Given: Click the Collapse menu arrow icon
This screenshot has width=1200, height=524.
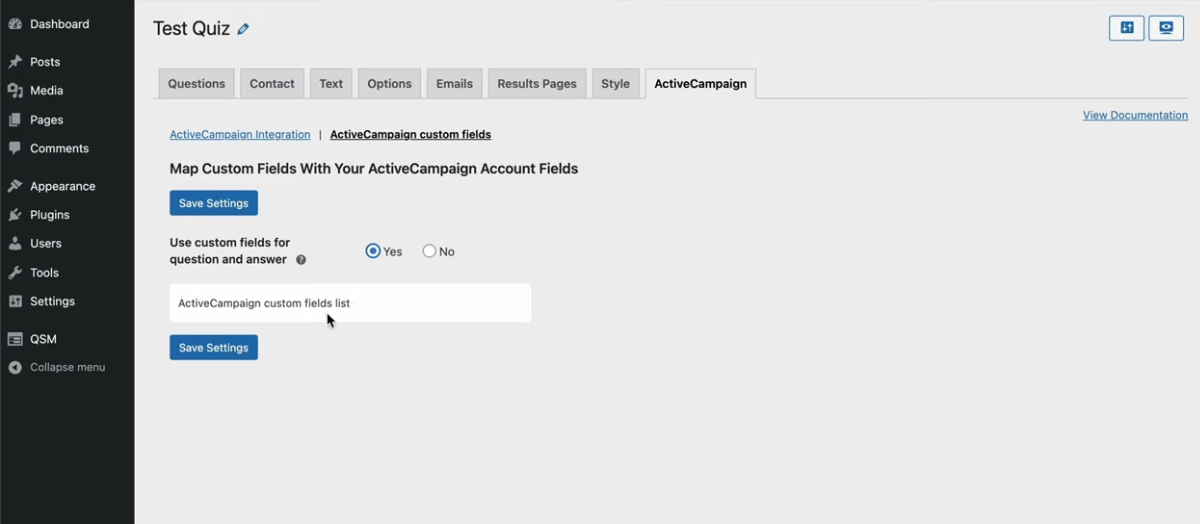Looking at the screenshot, I should coord(15,368).
